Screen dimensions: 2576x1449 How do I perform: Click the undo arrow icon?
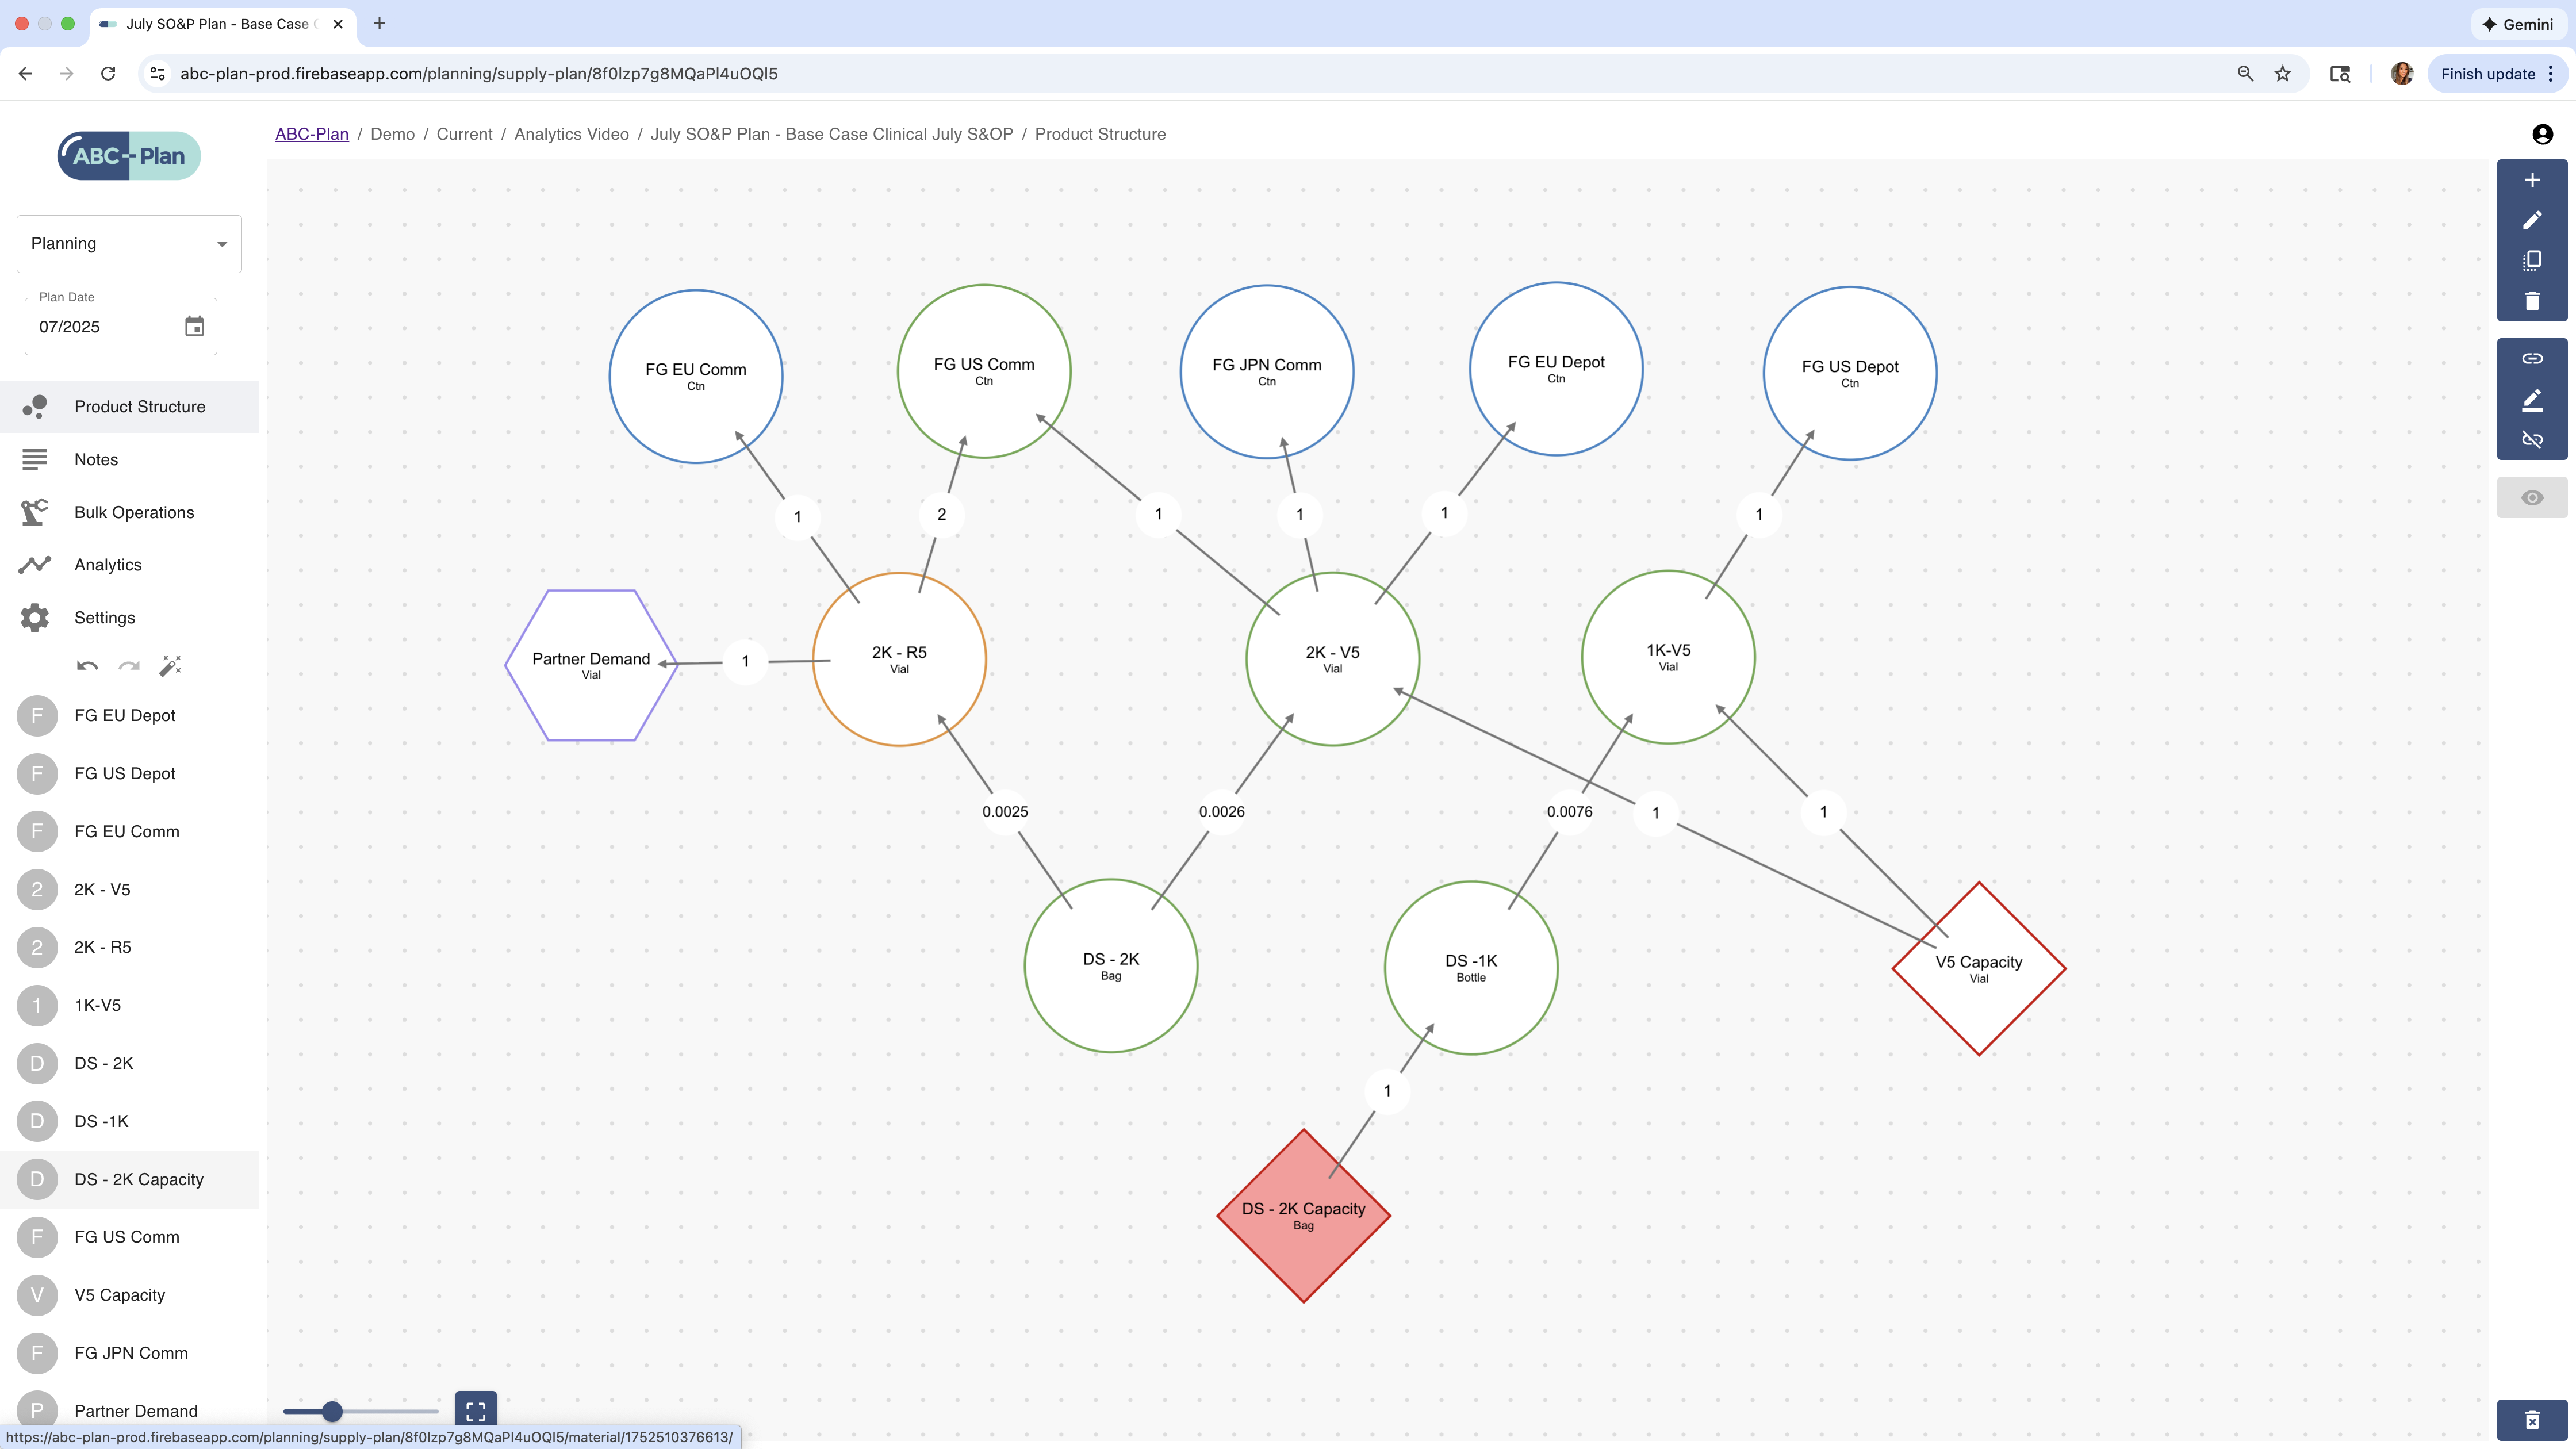coord(87,666)
